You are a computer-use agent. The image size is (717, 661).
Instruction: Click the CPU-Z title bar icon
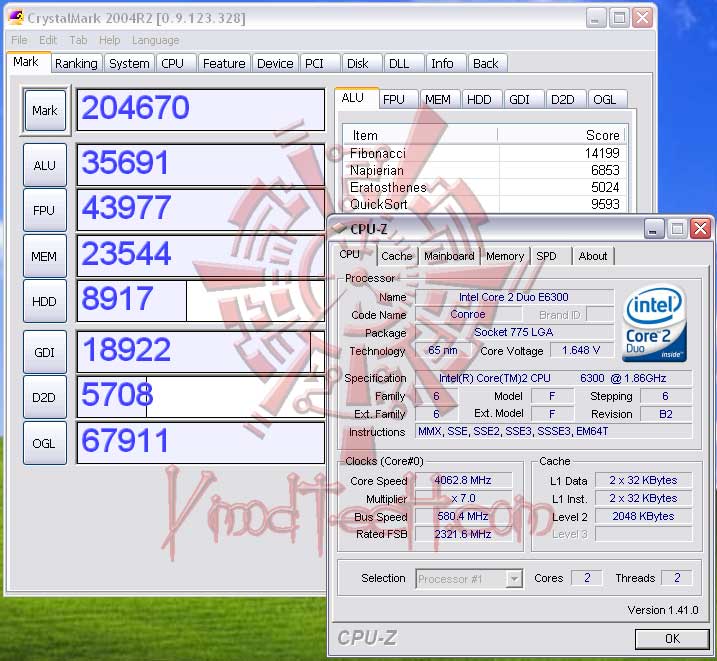pyautogui.click(x=339, y=228)
